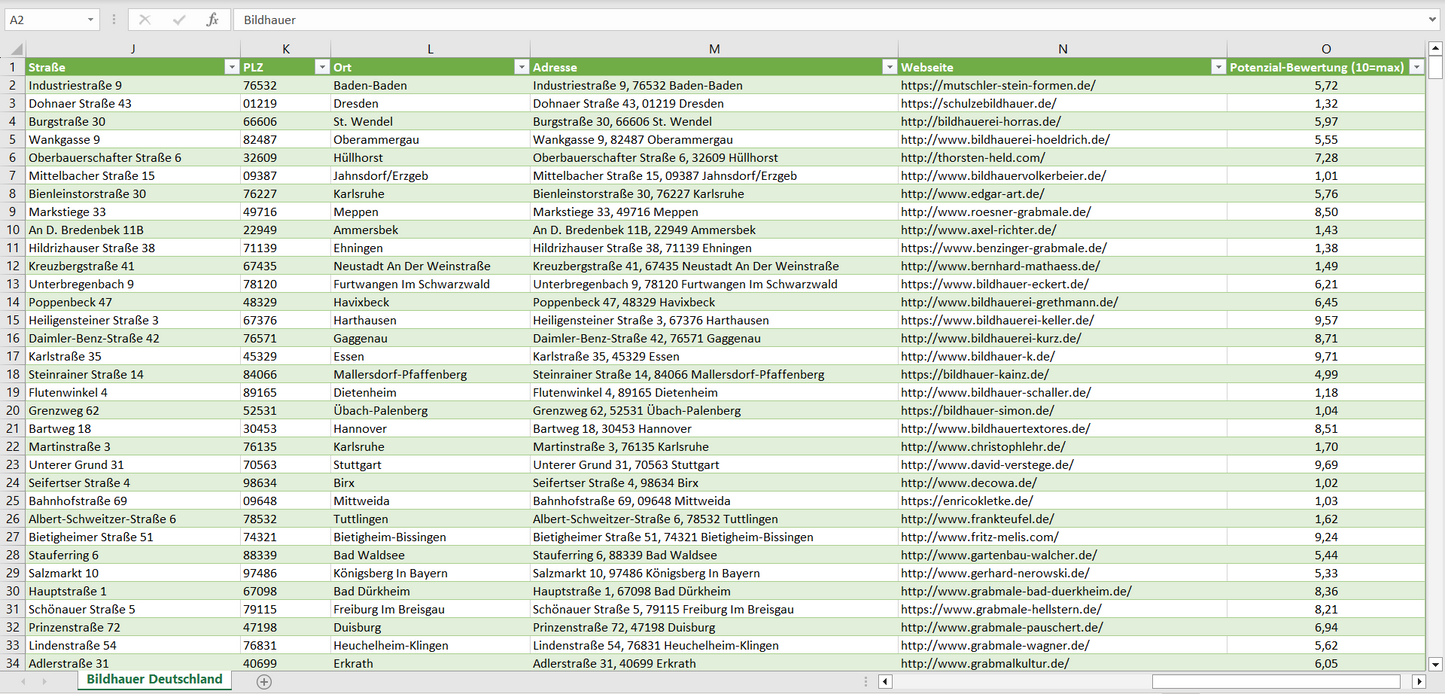This screenshot has width=1445, height=694.
Task: Click the Name Box showing A2
Action: (45, 20)
